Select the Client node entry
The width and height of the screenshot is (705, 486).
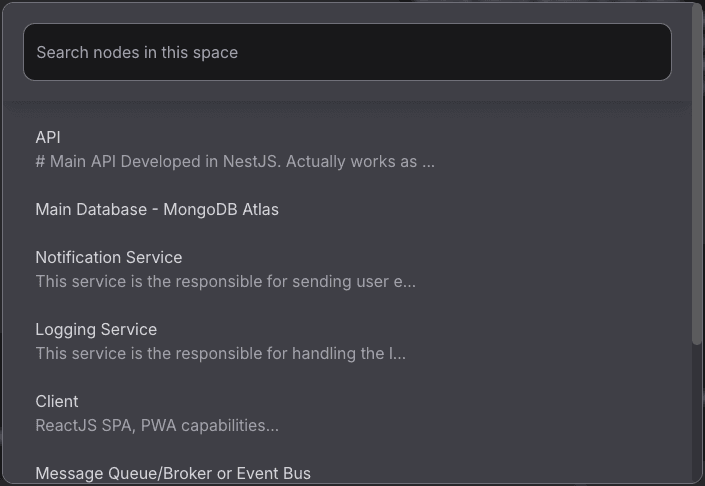(347, 413)
